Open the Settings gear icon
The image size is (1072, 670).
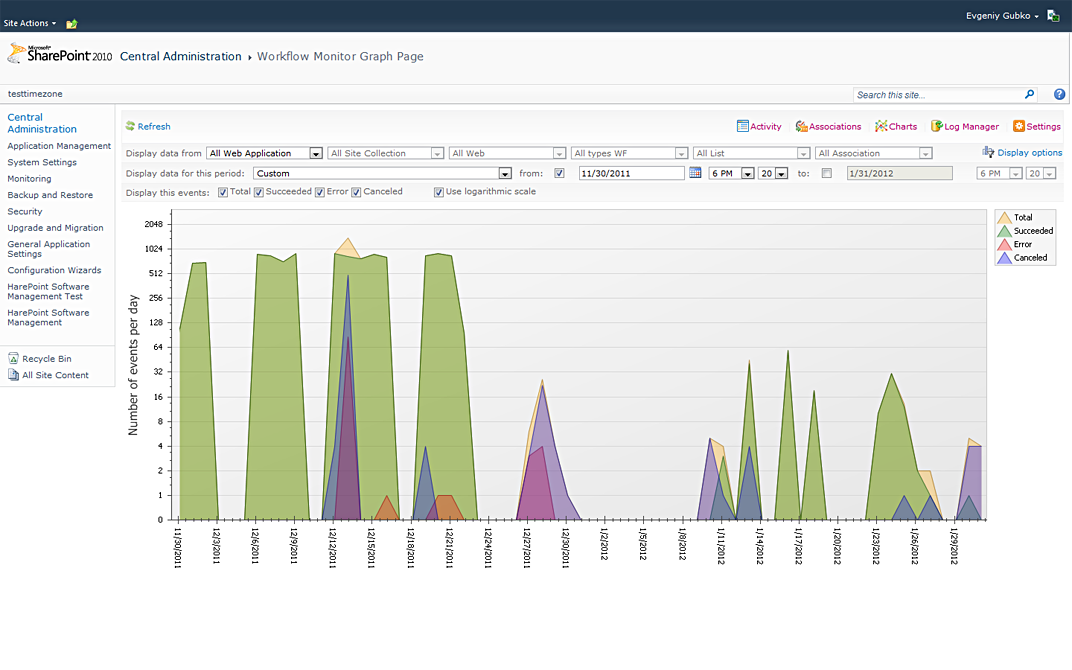pyautogui.click(x=1018, y=127)
